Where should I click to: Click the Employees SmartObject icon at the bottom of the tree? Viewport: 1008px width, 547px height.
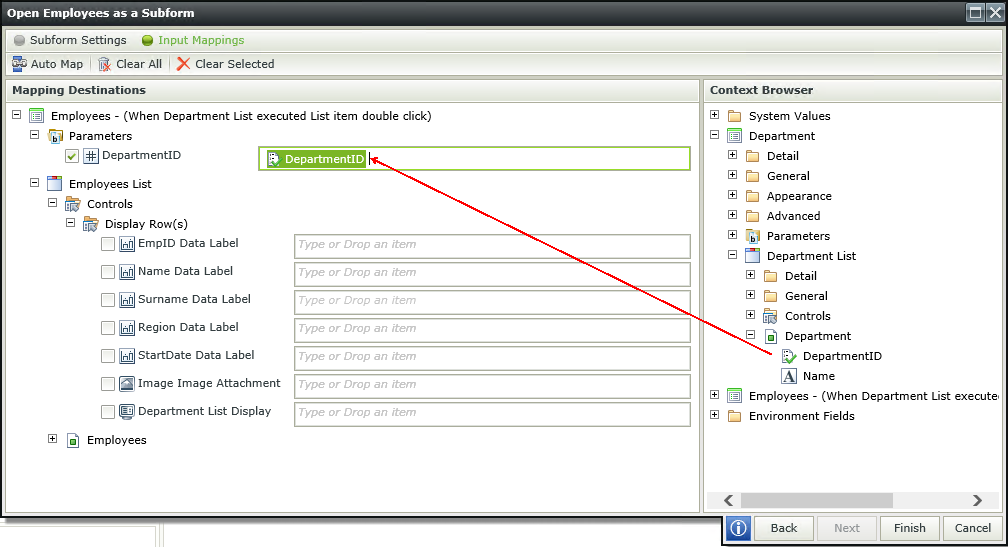click(73, 440)
